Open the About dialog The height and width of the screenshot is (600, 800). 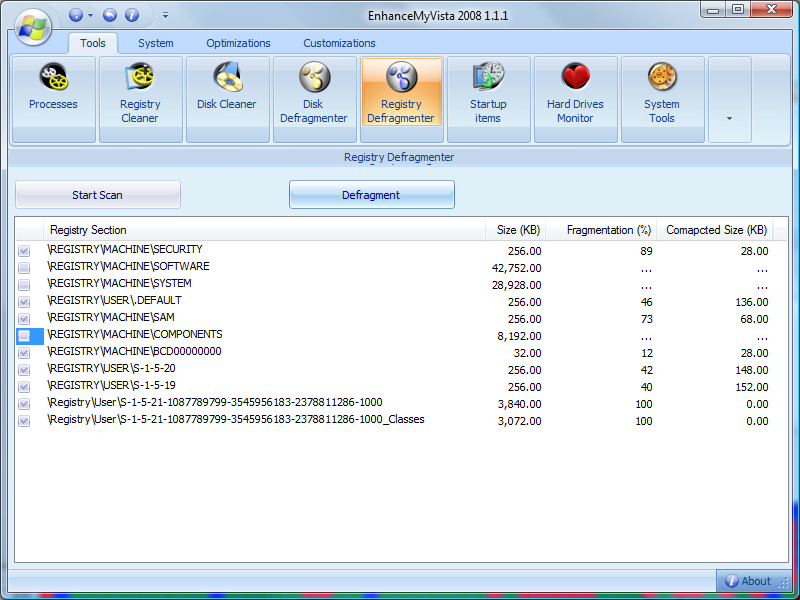pyautogui.click(x=748, y=581)
